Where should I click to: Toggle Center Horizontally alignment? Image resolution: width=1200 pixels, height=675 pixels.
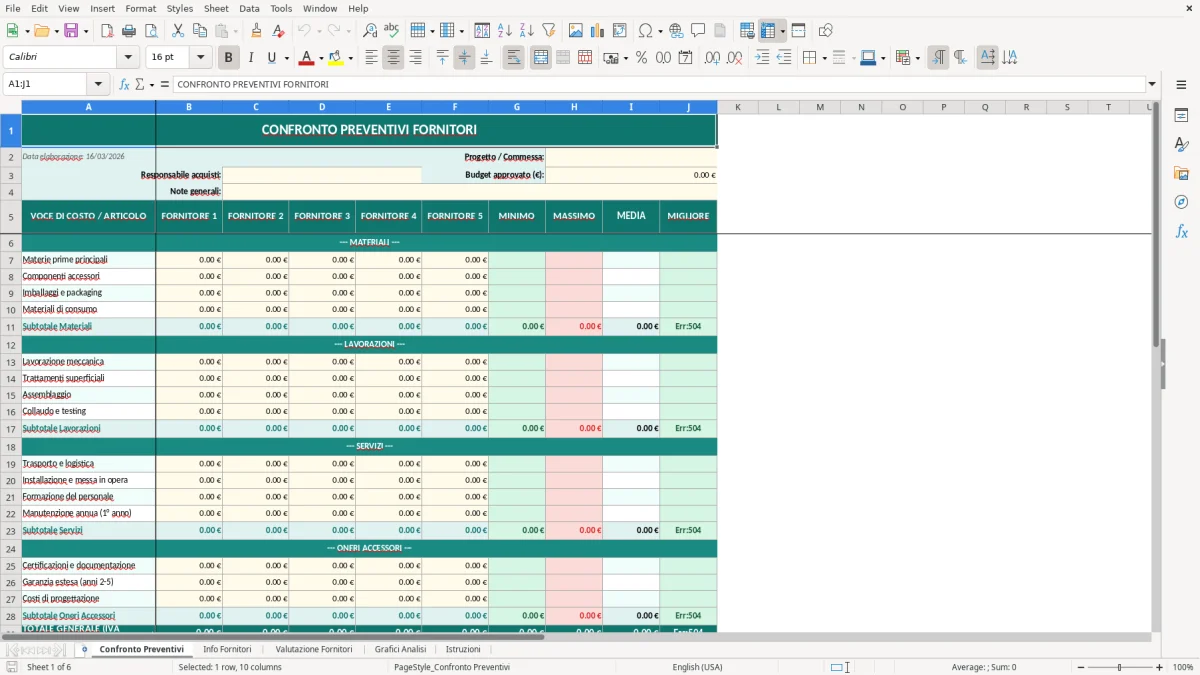[x=393, y=58]
